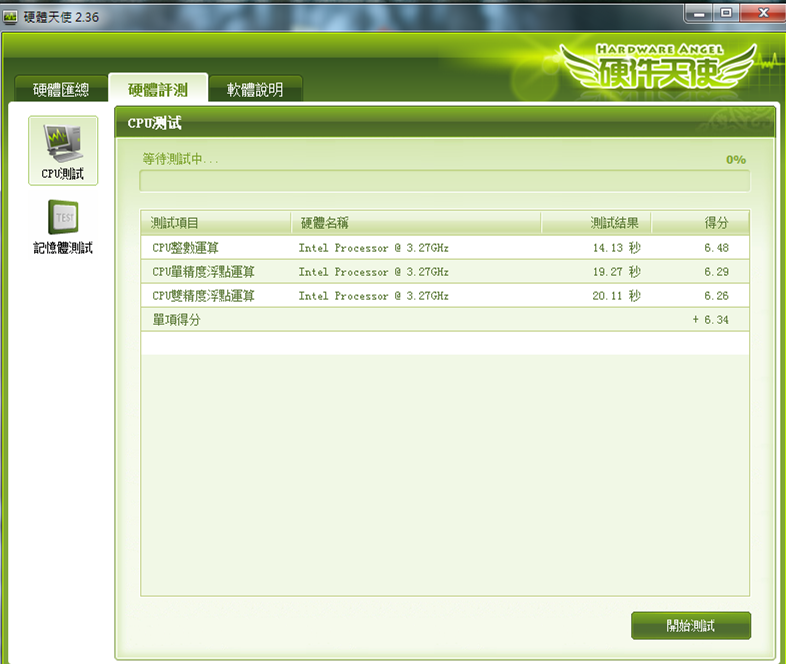
Task: Click hardware name in CPU整數運算 row
Action: (x=373, y=248)
